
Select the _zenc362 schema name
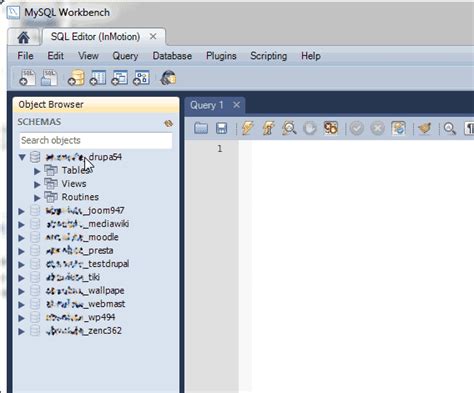click(x=84, y=331)
